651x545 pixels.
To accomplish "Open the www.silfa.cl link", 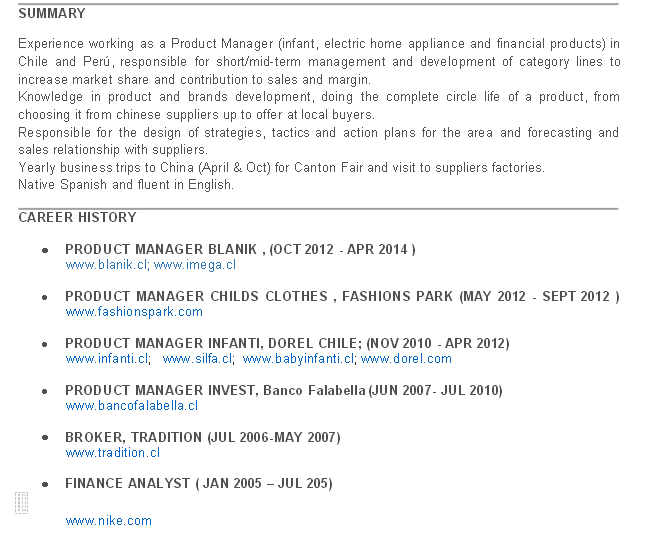I will (197, 359).
